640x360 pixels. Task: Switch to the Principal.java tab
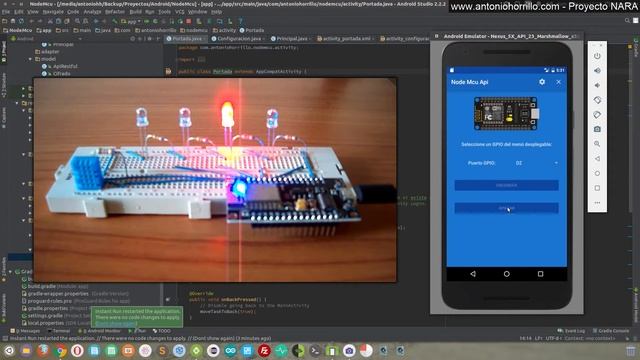(x=291, y=39)
